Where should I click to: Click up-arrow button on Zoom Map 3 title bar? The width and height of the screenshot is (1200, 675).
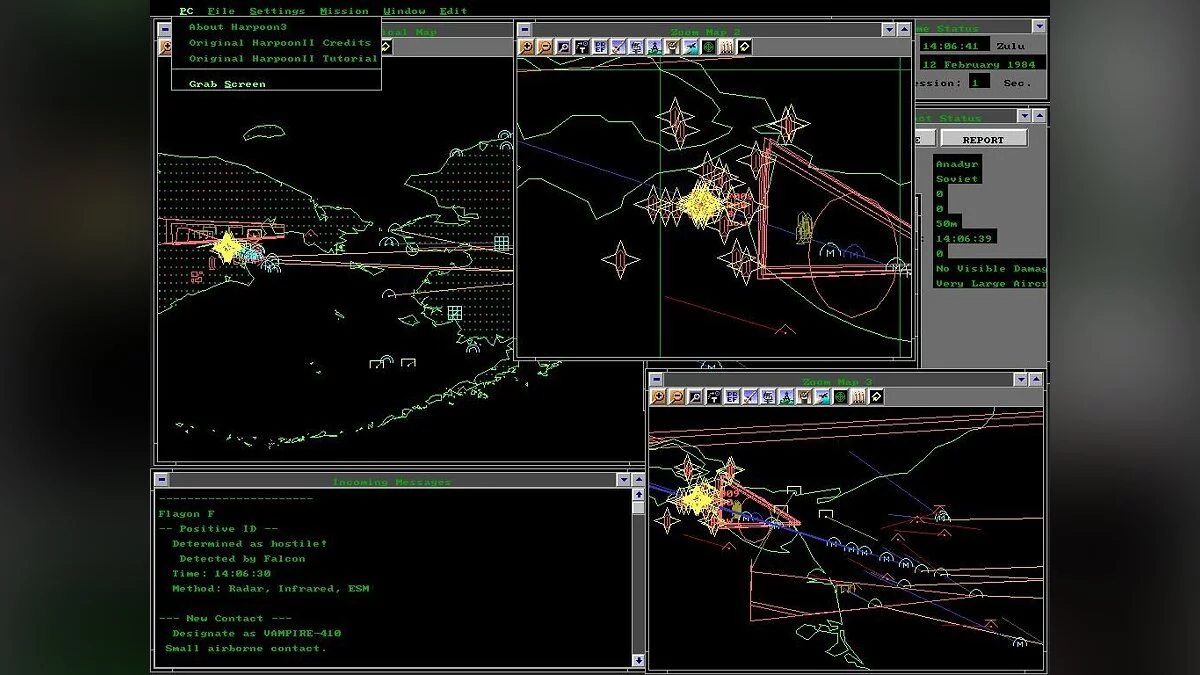coord(1036,380)
